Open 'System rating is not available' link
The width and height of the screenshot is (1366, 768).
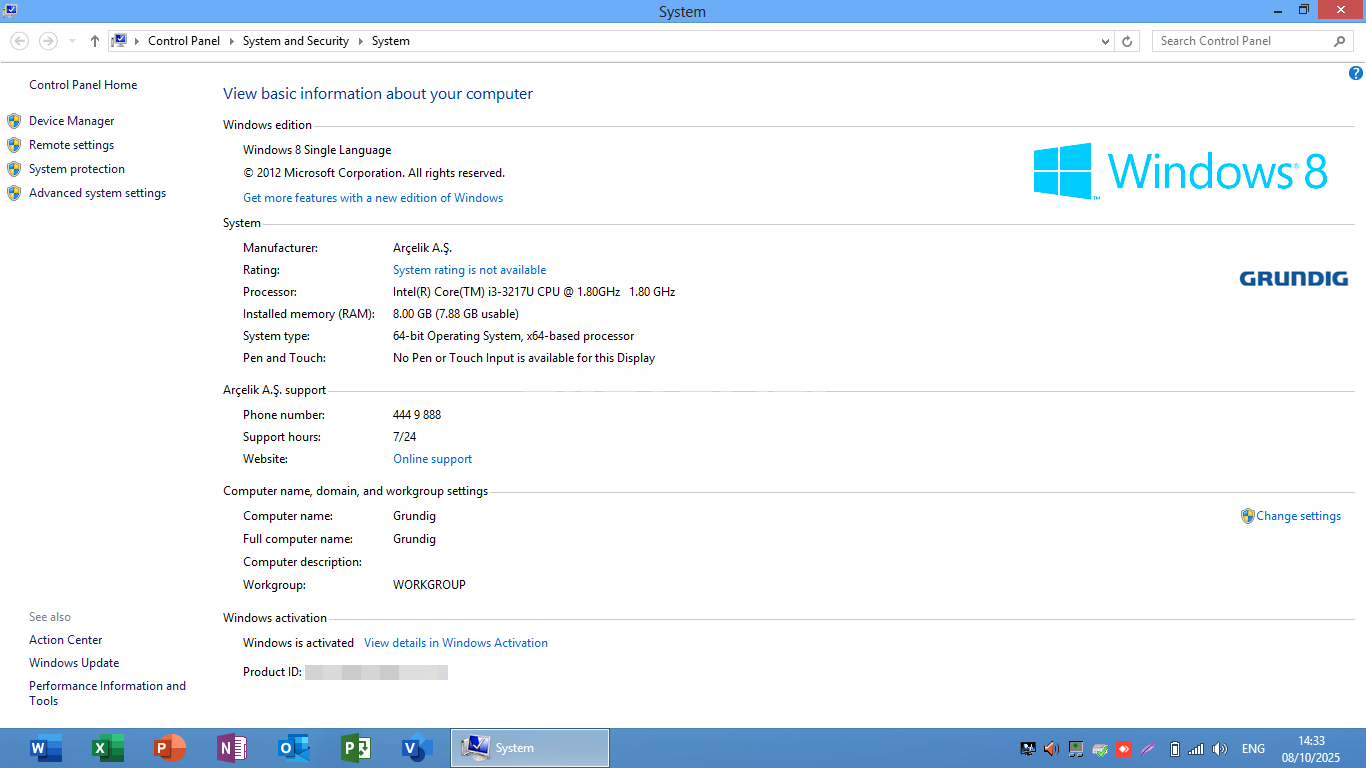(469, 270)
